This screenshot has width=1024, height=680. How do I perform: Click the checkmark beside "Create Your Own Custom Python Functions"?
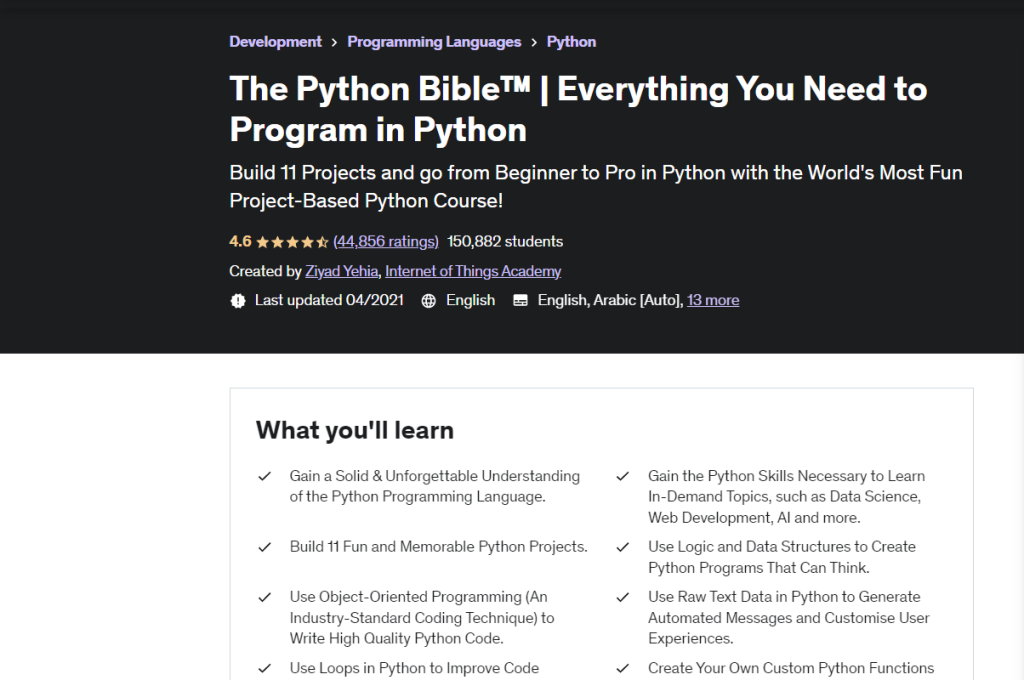[622, 668]
